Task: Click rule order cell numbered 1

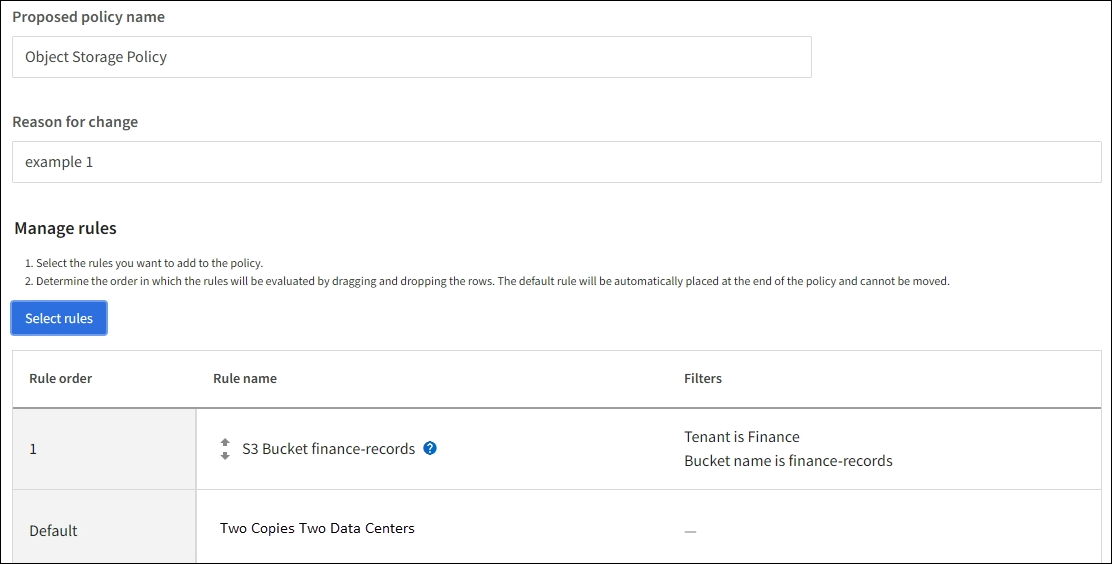Action: [x=33, y=449]
